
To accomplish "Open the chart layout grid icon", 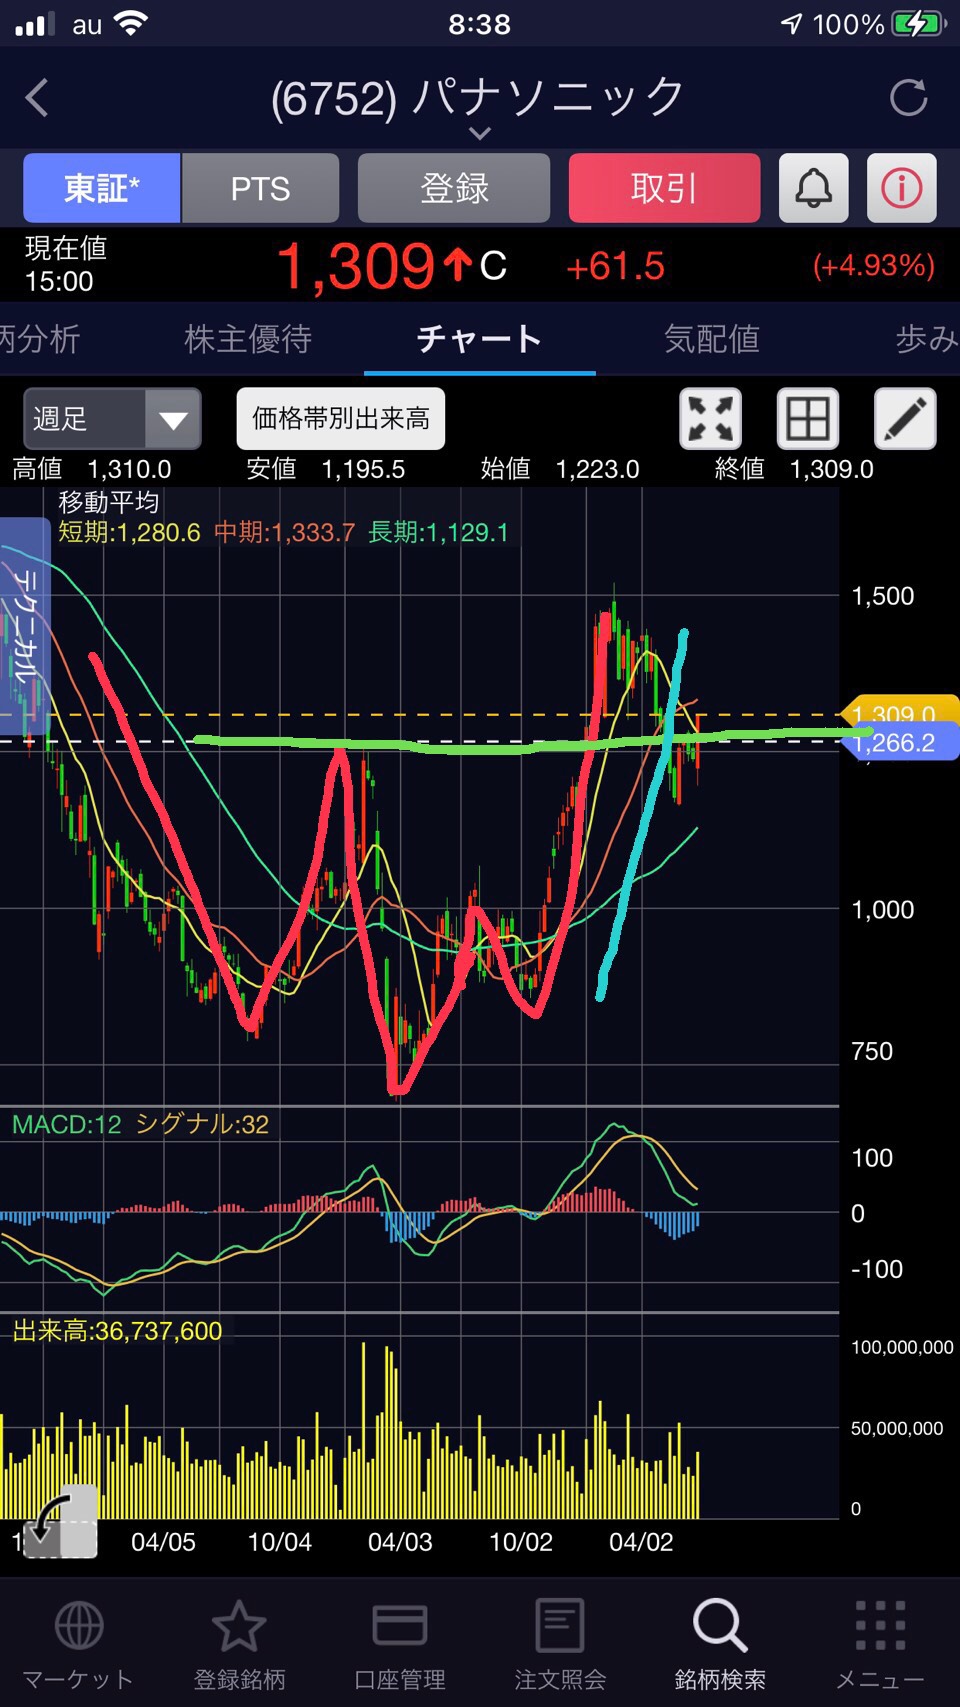I will point(808,418).
